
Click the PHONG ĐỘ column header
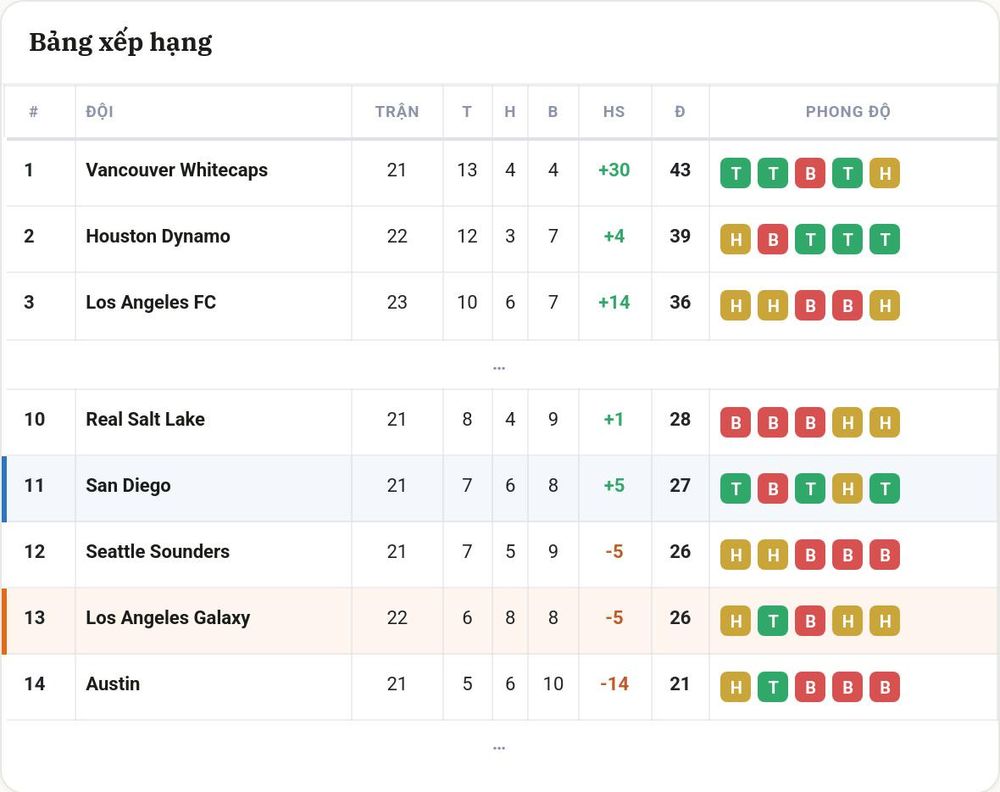[848, 112]
